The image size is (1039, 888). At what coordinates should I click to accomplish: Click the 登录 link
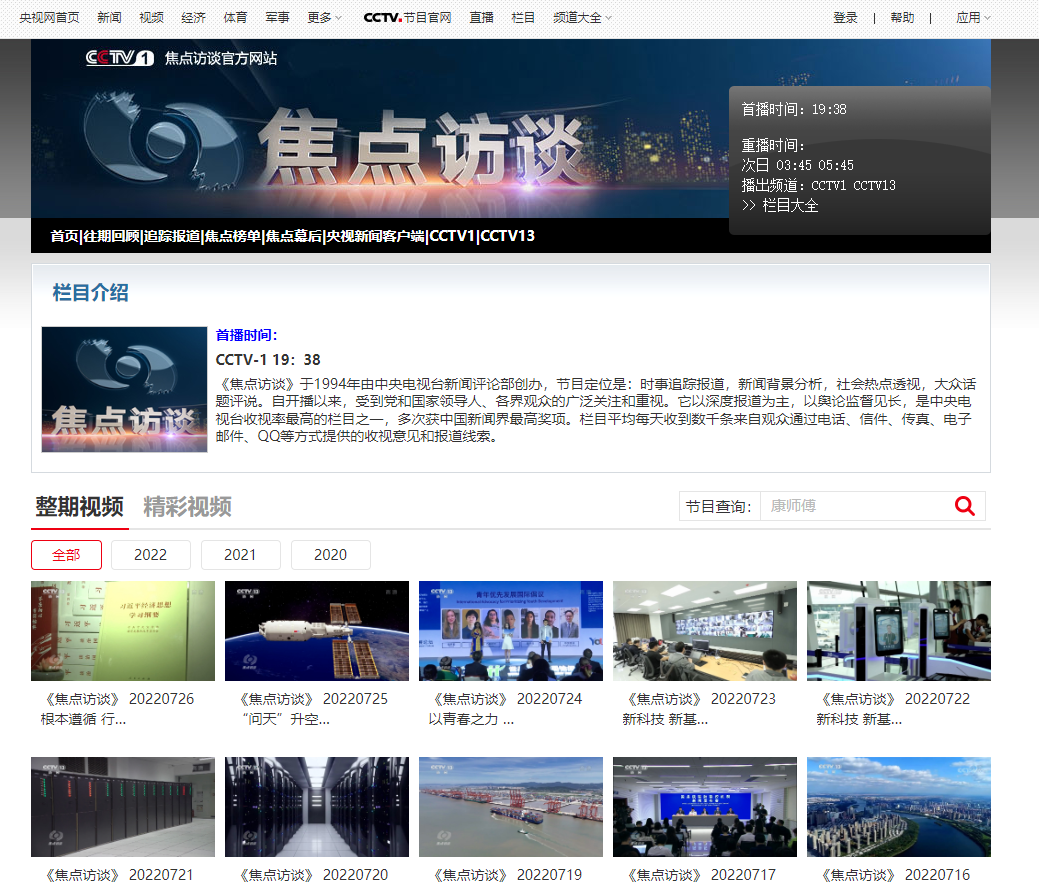[845, 17]
